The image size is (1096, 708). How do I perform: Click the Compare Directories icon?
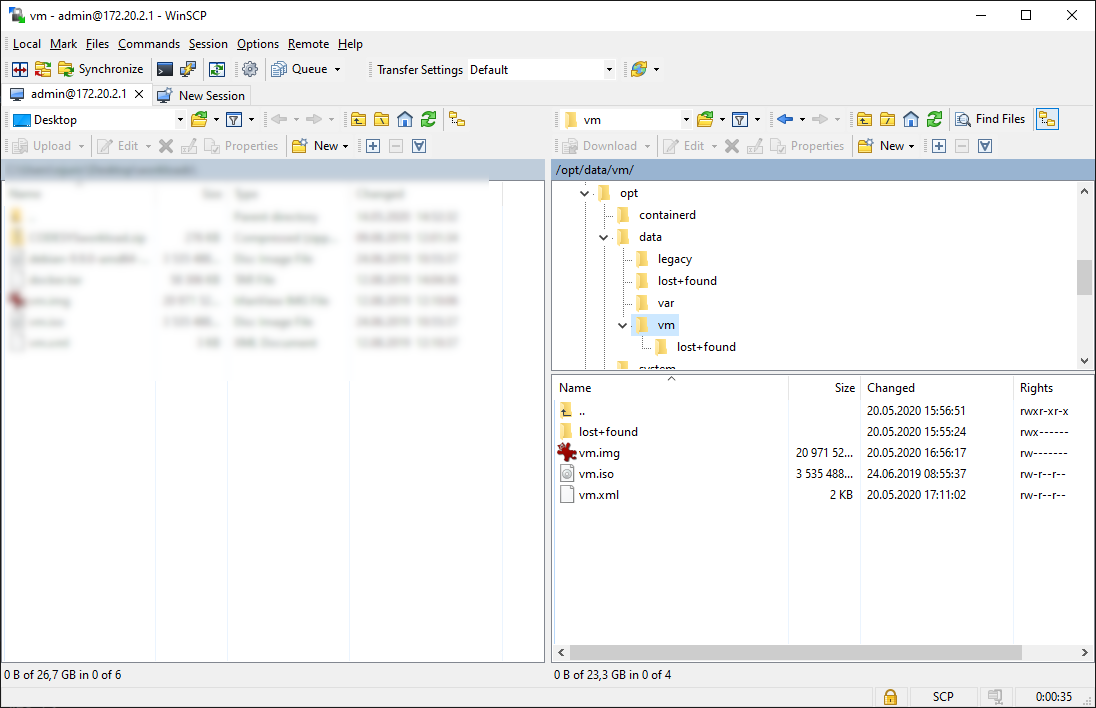point(19,69)
